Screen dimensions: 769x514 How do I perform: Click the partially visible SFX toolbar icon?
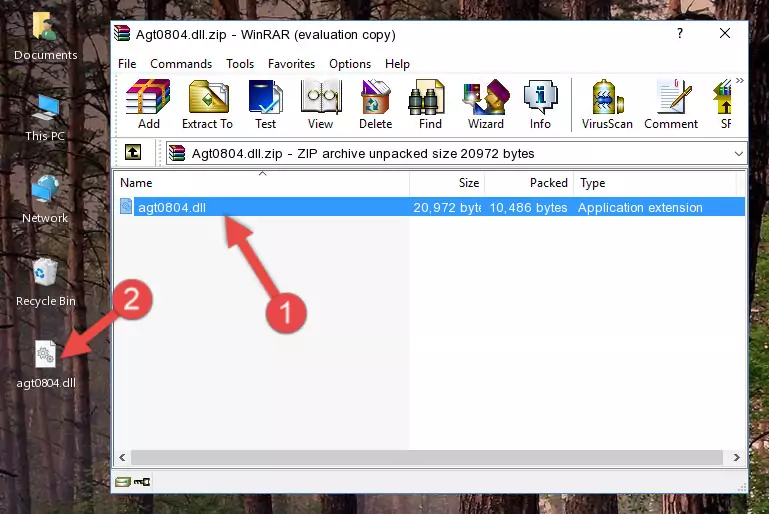[724, 104]
